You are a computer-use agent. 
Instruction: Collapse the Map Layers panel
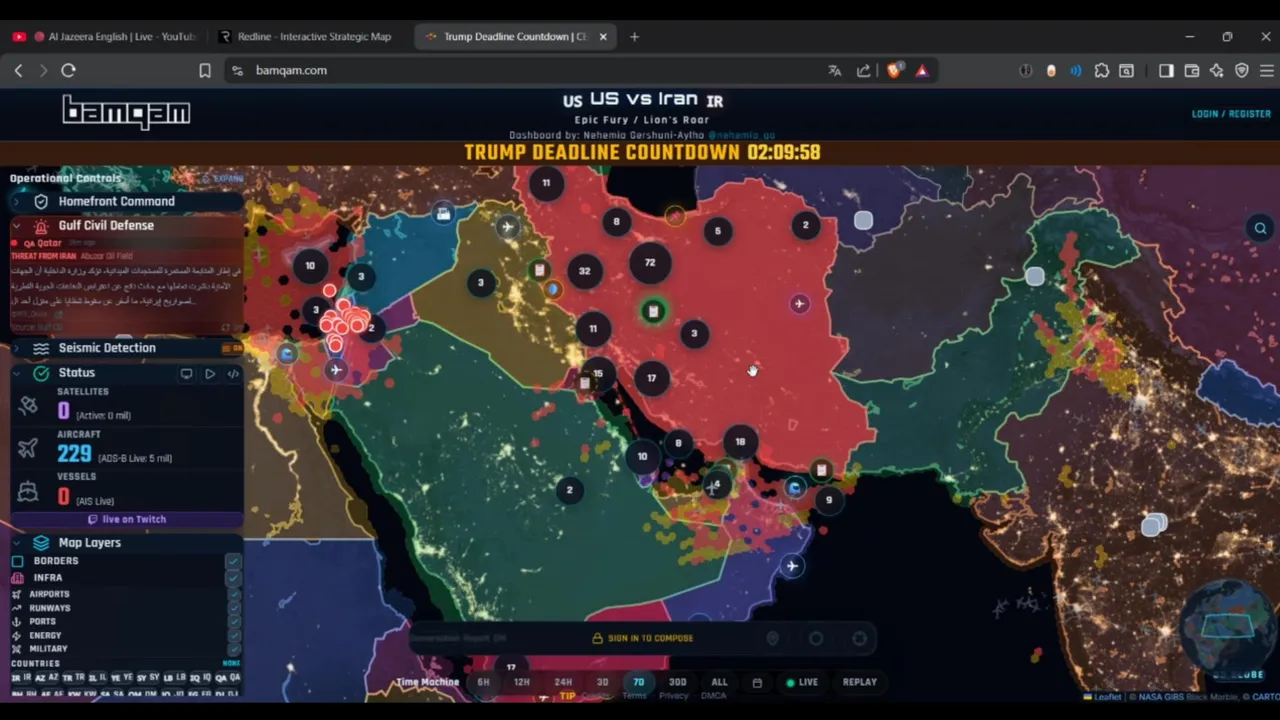[16, 542]
